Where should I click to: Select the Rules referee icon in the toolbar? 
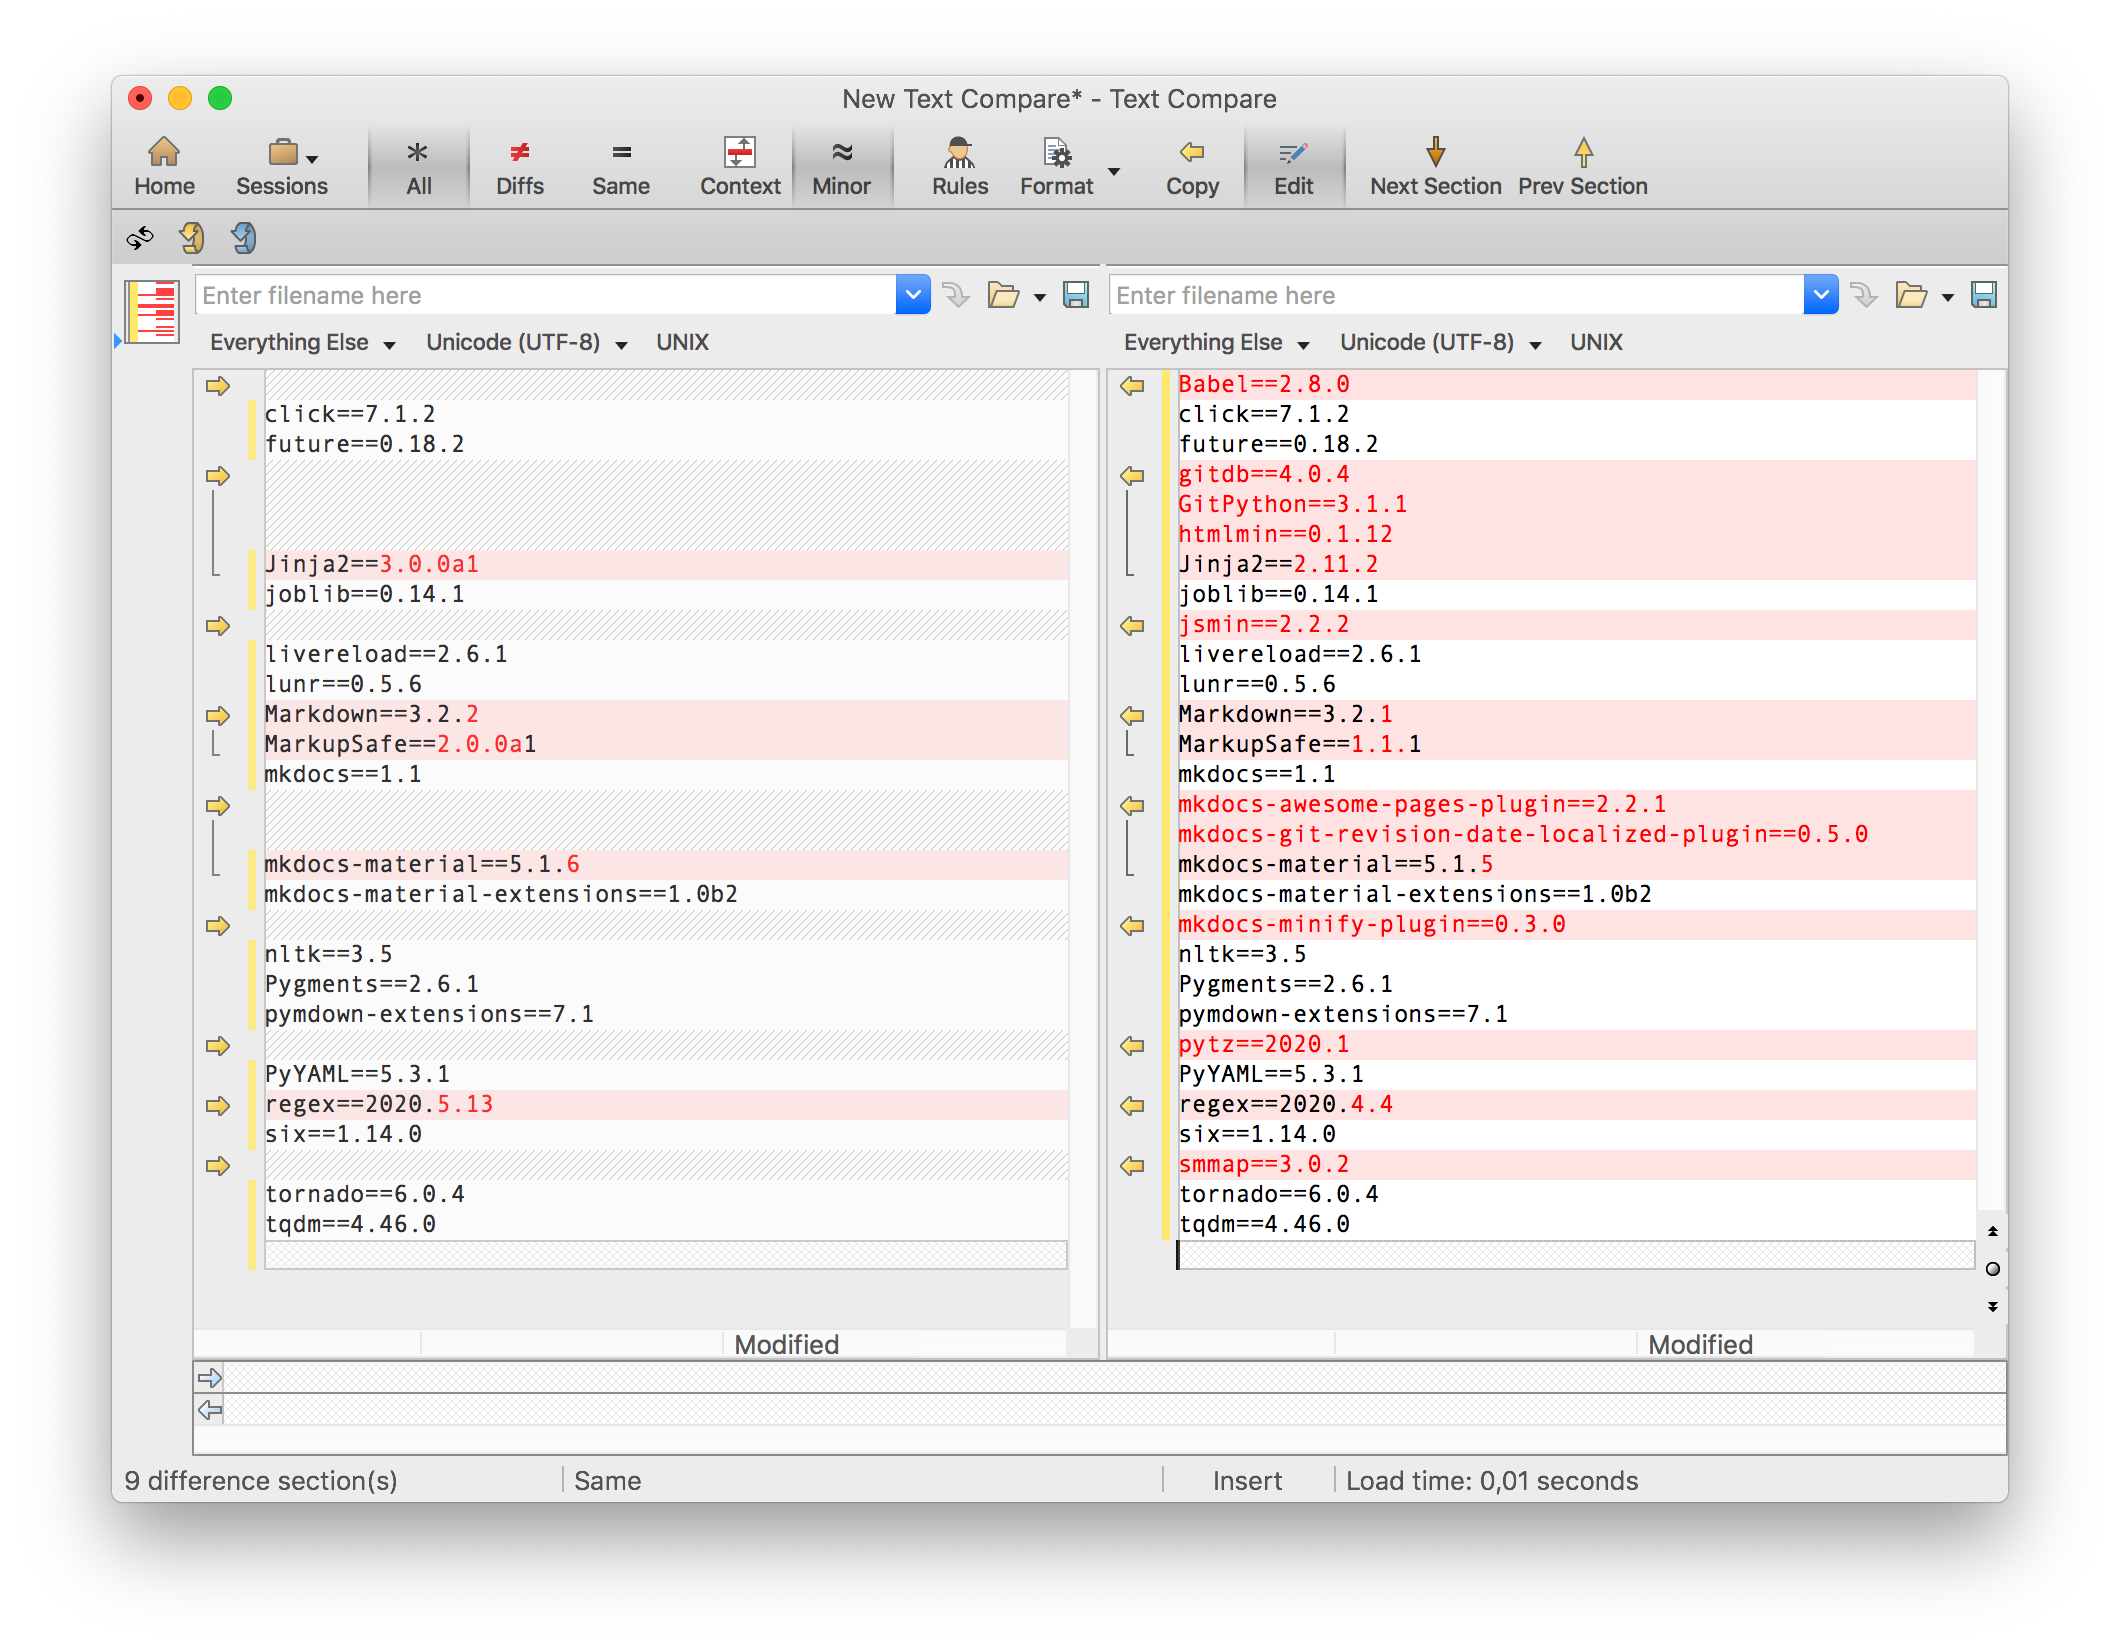click(958, 165)
